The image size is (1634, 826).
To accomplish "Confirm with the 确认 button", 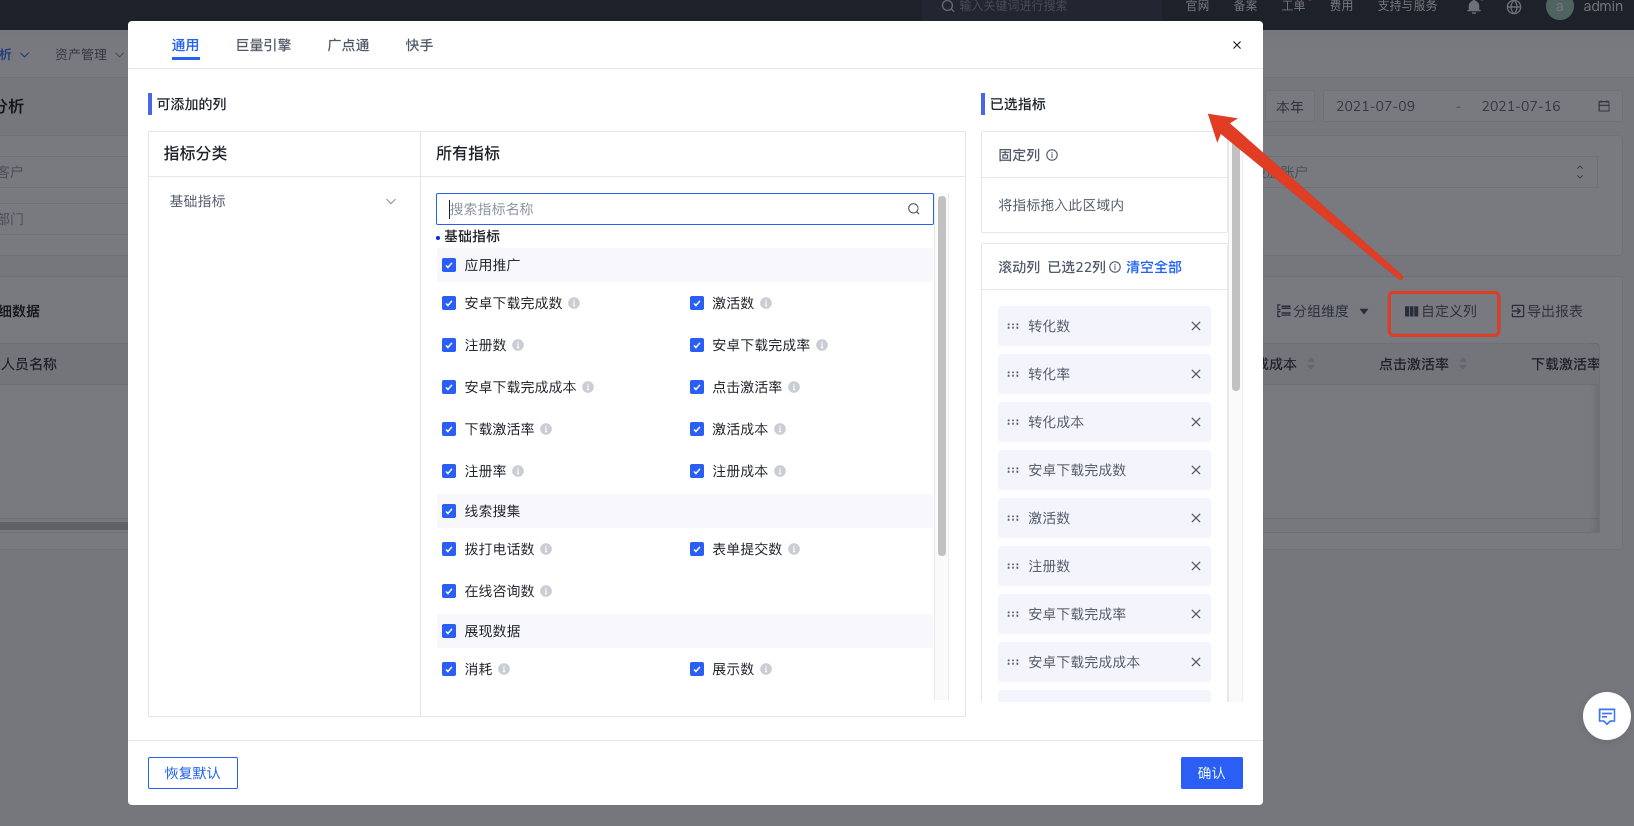I will coord(1212,773).
